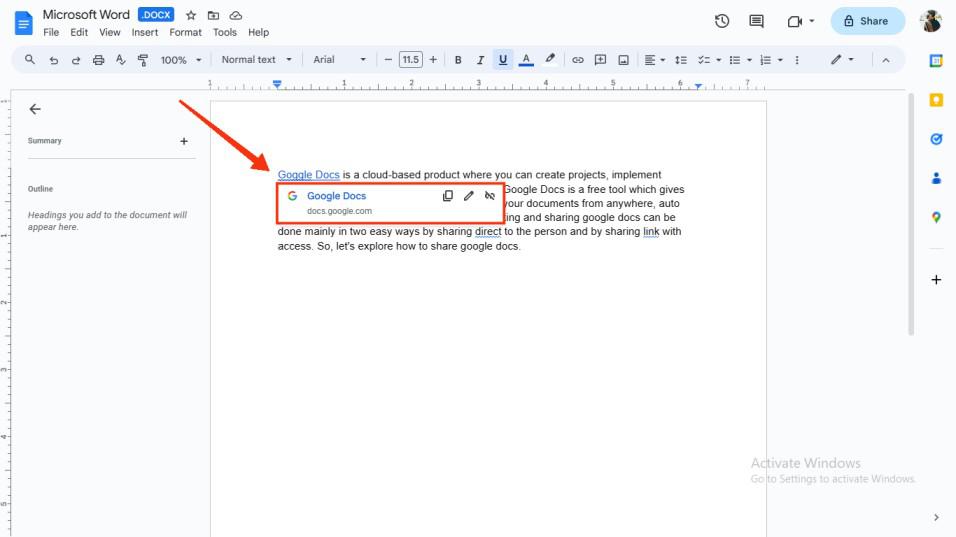The image size is (956, 537).
Task: Open the Format menu
Action: click(185, 32)
